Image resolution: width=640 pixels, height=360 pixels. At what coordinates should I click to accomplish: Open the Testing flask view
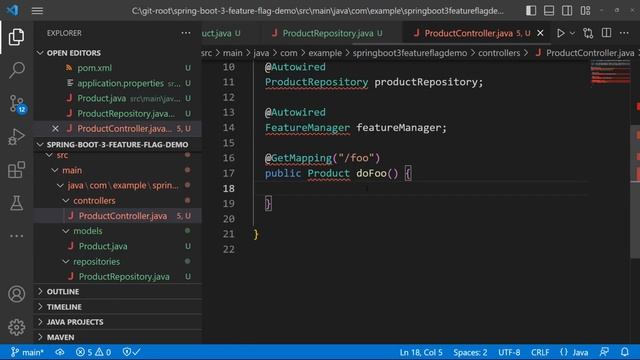pos(16,203)
